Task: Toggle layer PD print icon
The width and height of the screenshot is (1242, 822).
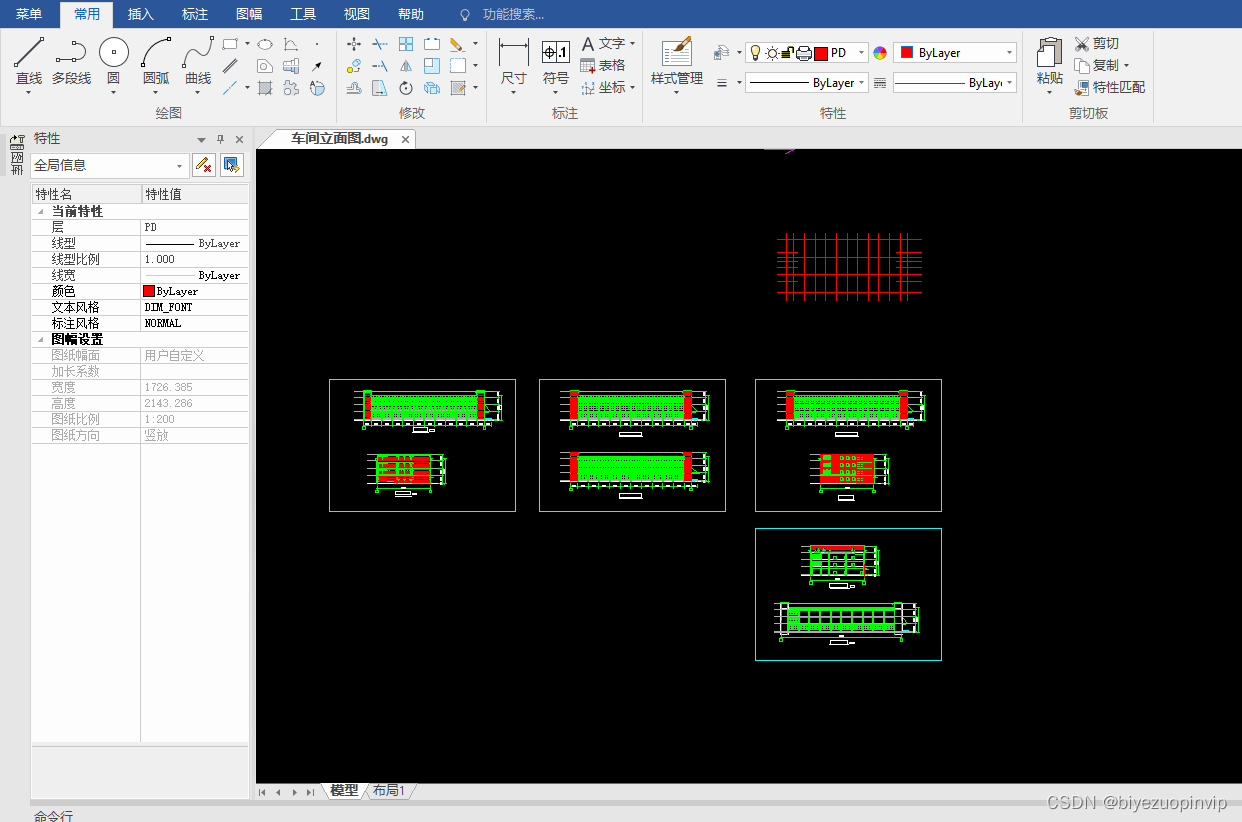Action: [803, 53]
